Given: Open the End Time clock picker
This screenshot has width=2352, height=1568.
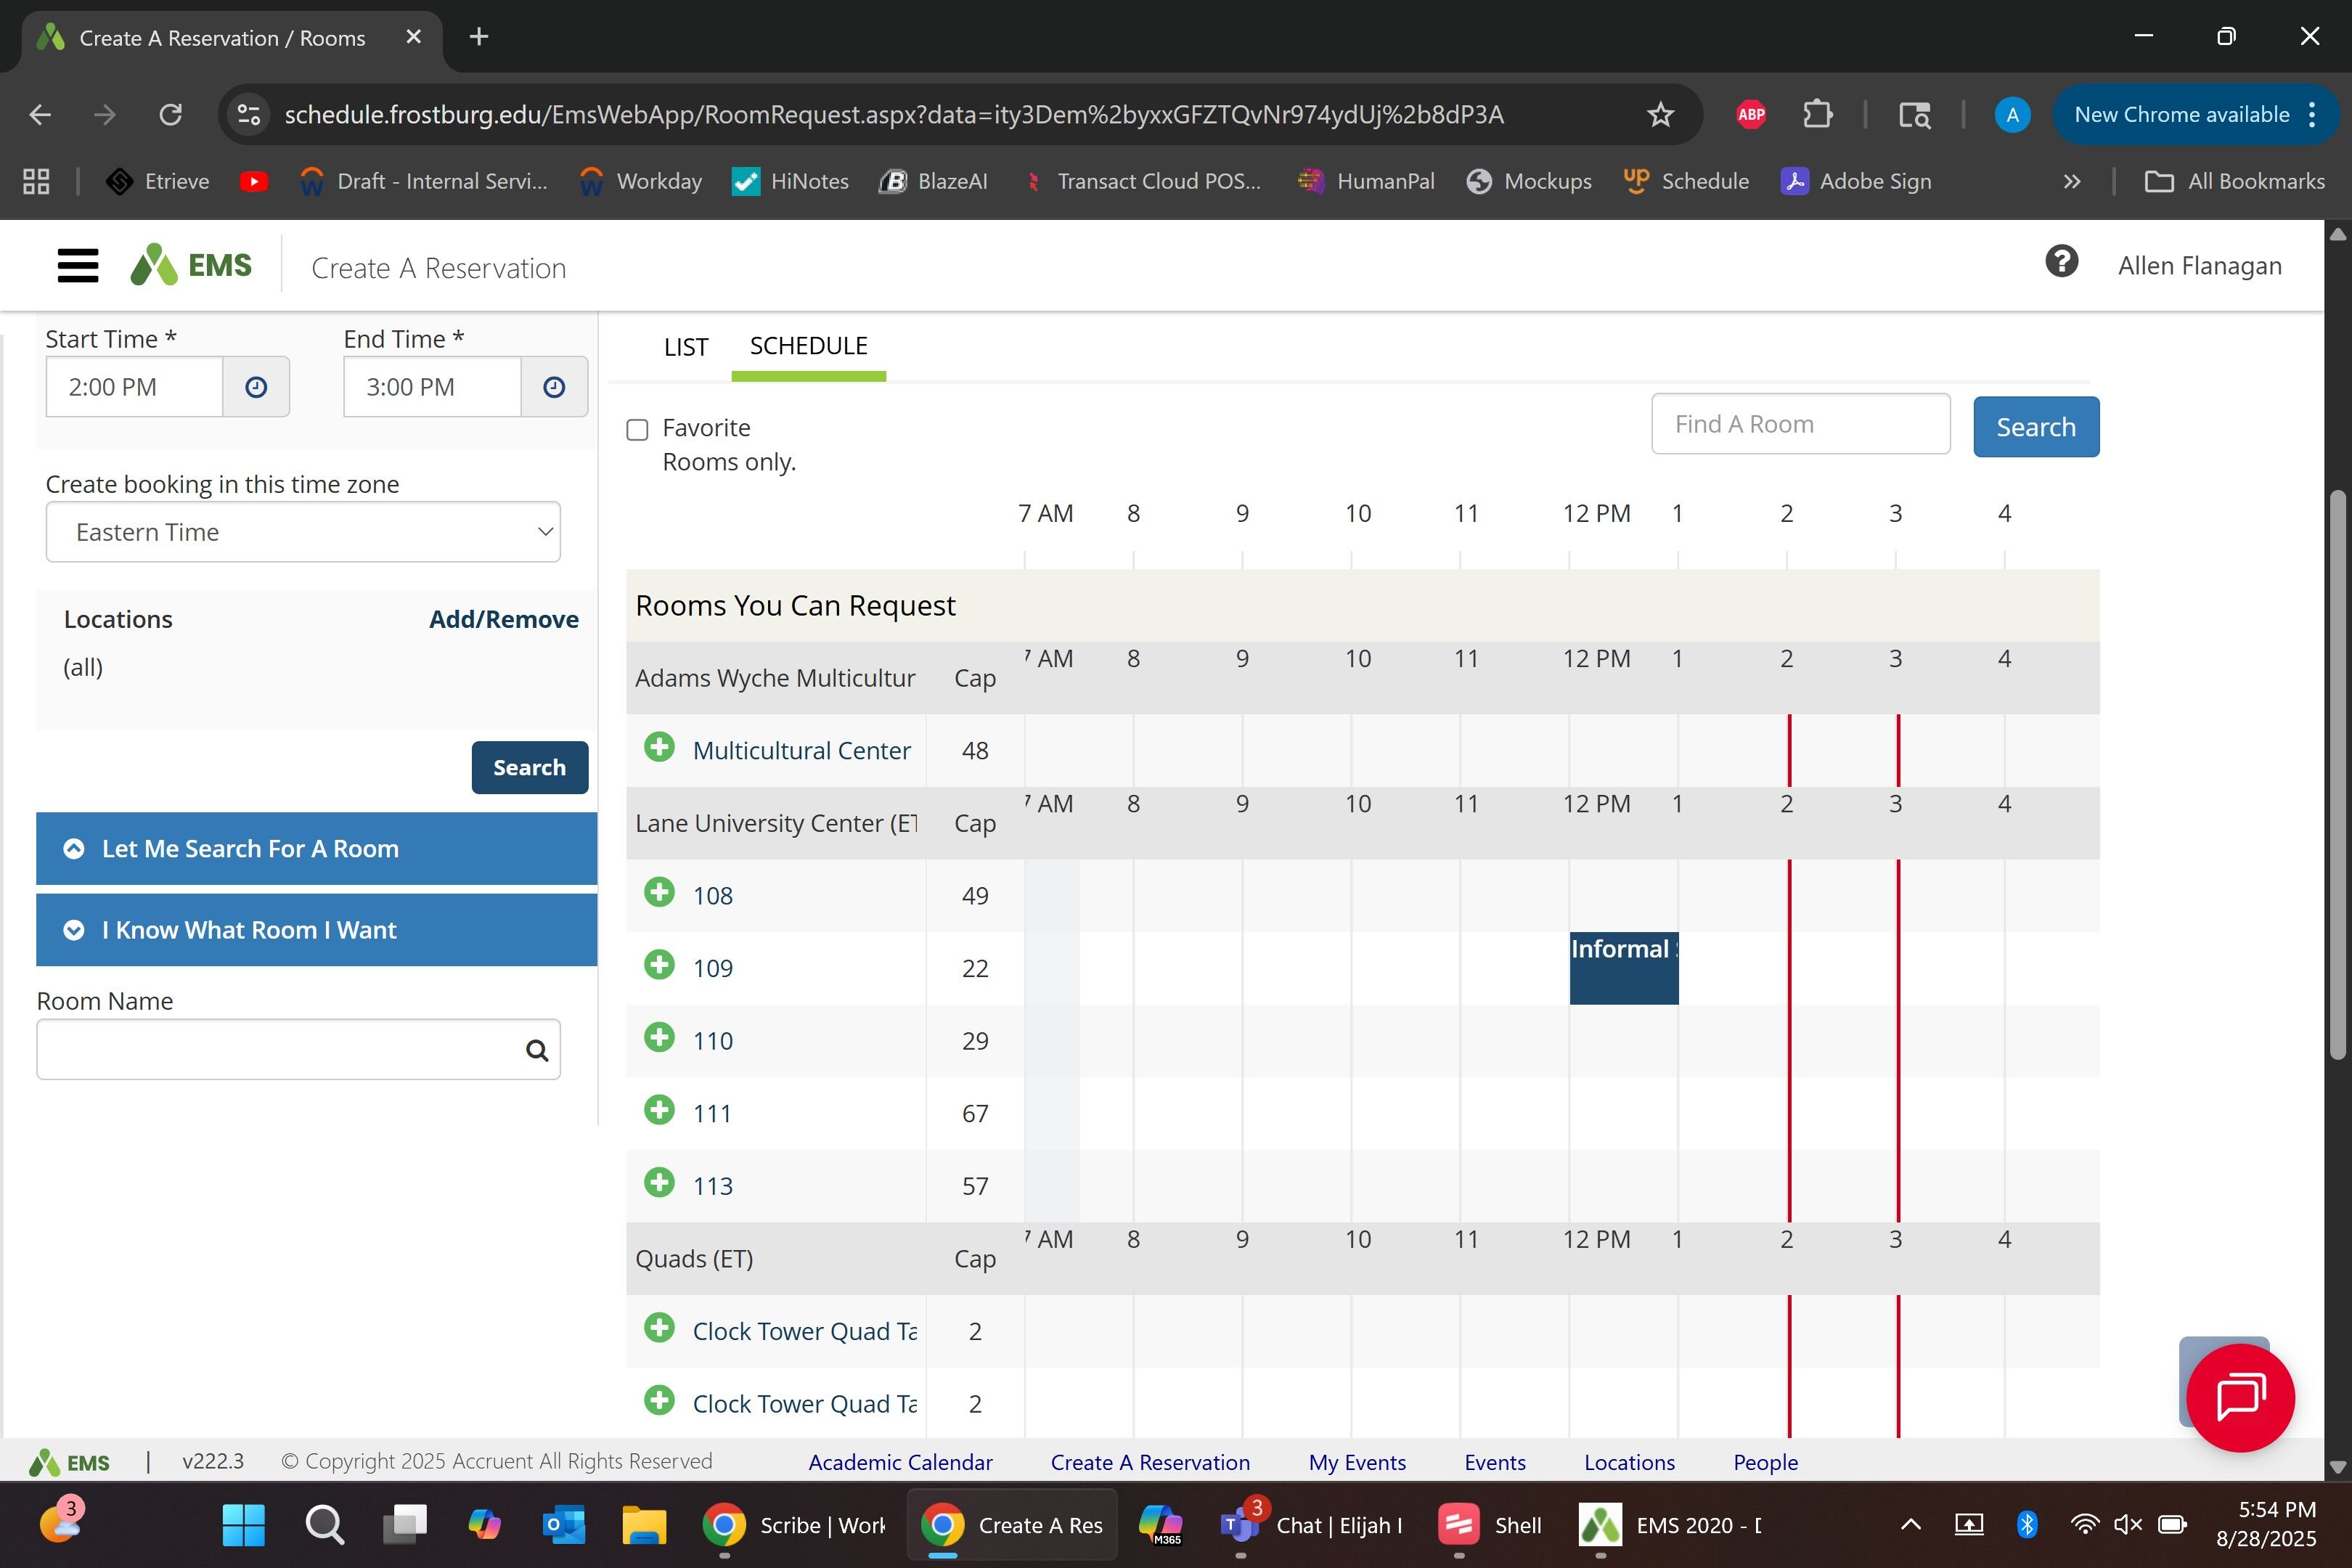Looking at the screenshot, I should (554, 387).
